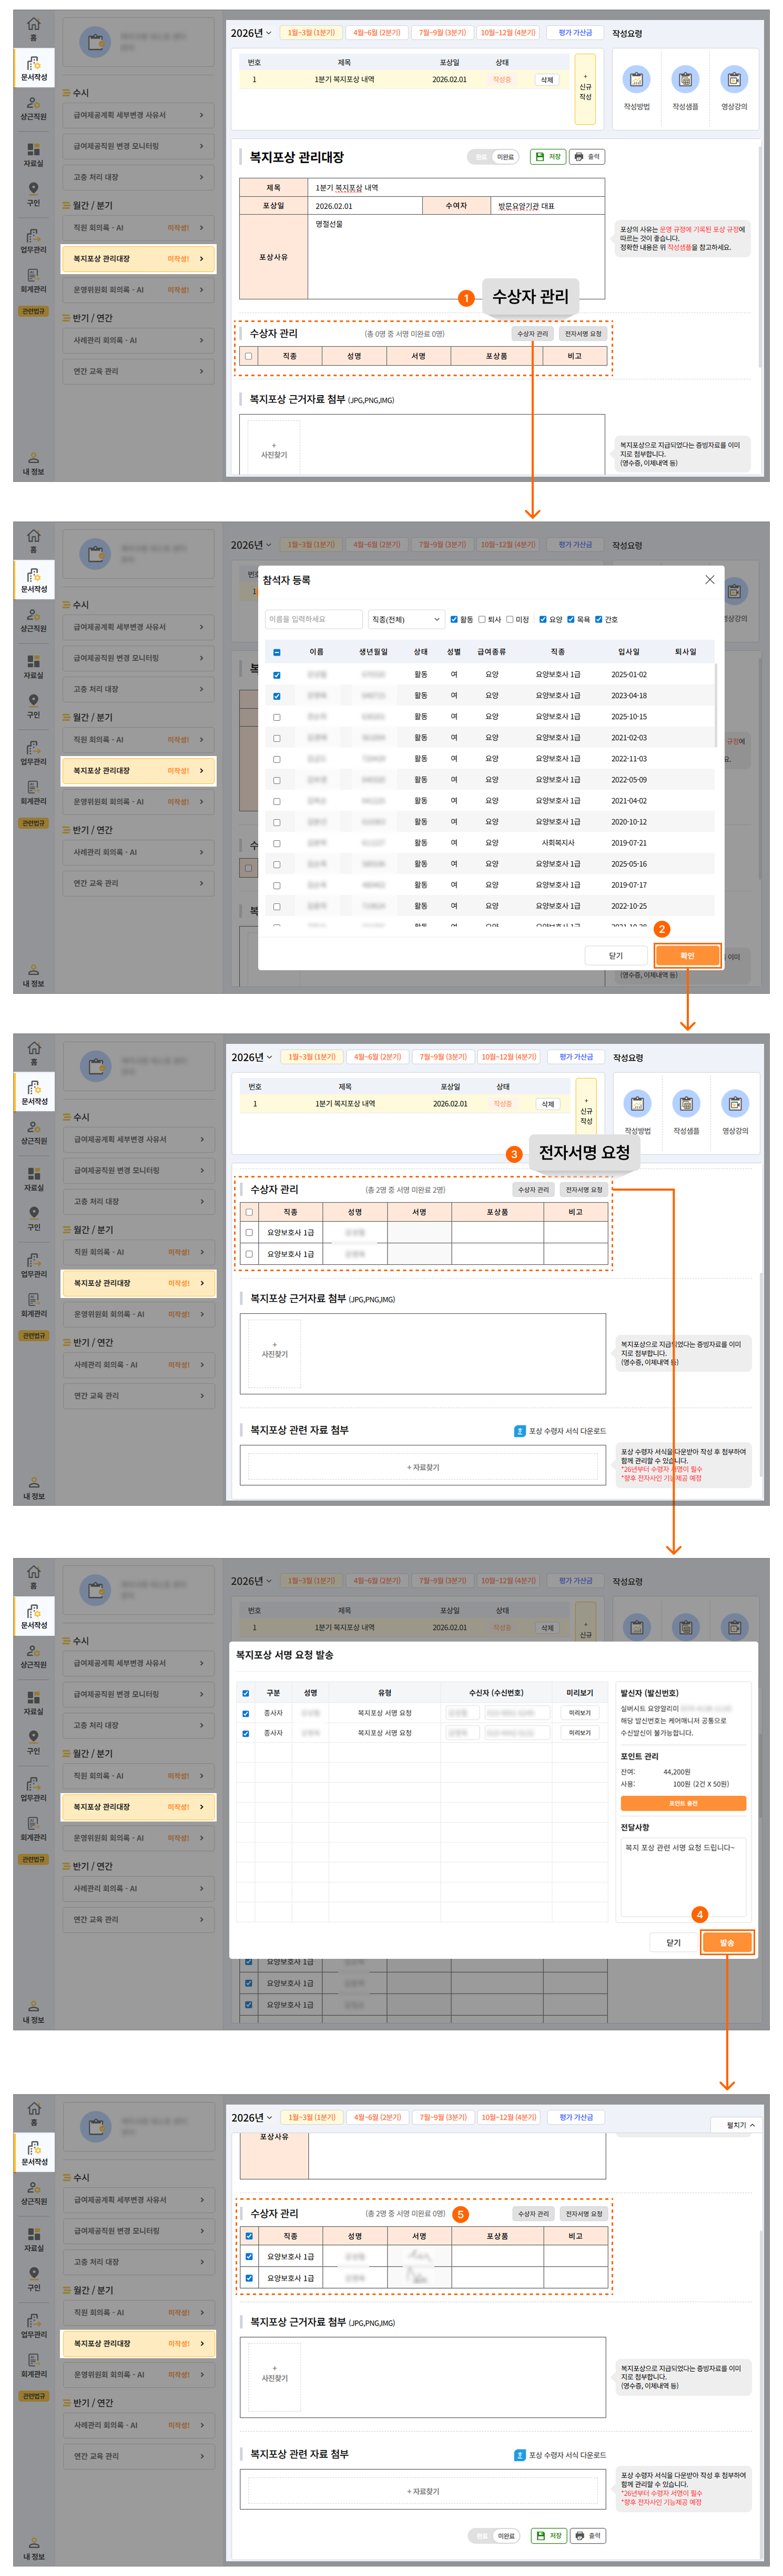Toggle 완료/미완료 switch in the first screenshot
This screenshot has width=783, height=2576.
pos(494,156)
